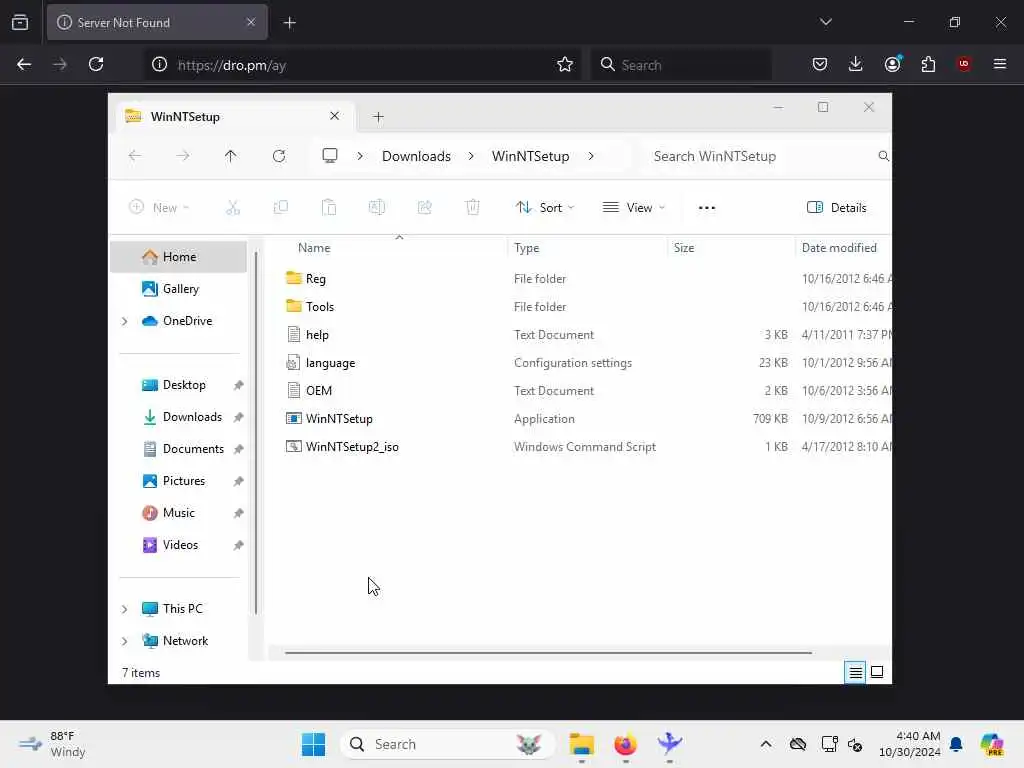Select Home in navigation pane
The height and width of the screenshot is (768, 1024).
point(178,257)
